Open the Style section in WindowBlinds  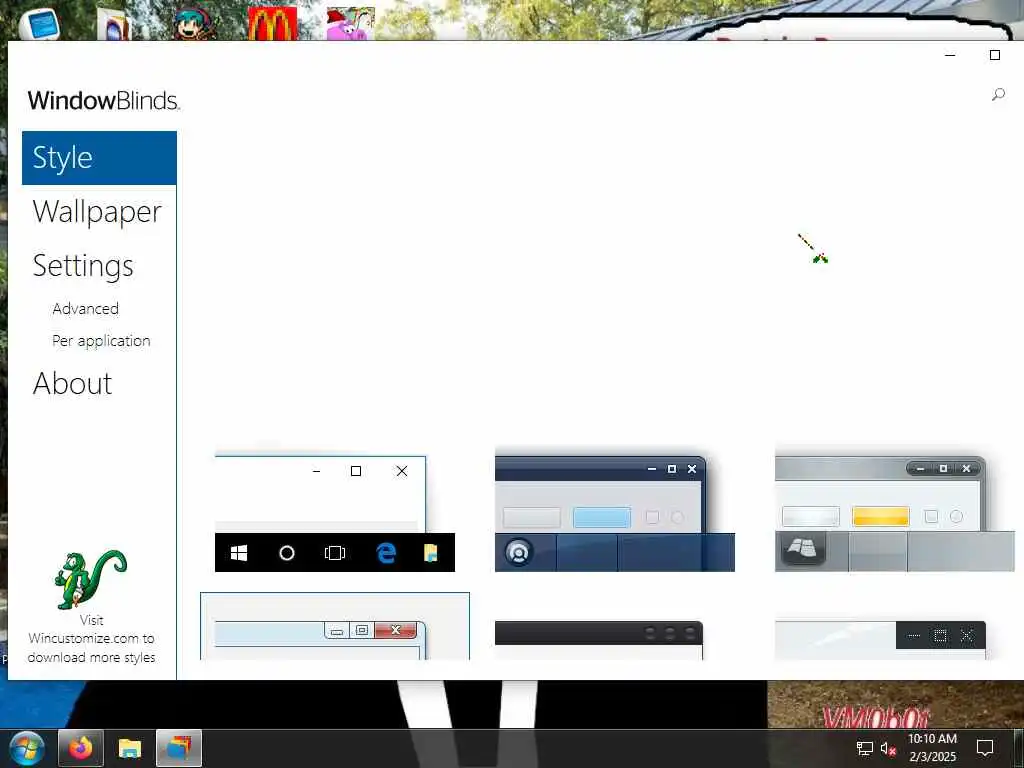(x=99, y=158)
